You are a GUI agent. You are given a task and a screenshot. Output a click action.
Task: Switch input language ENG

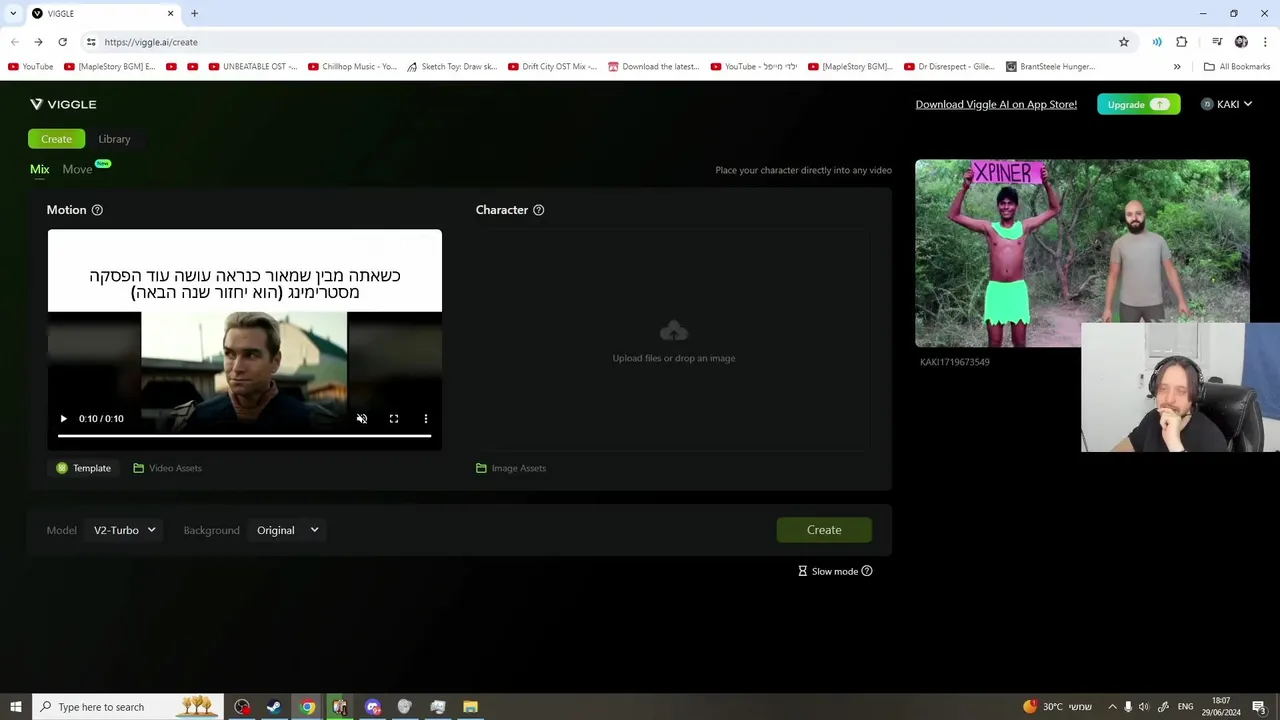(1185, 707)
